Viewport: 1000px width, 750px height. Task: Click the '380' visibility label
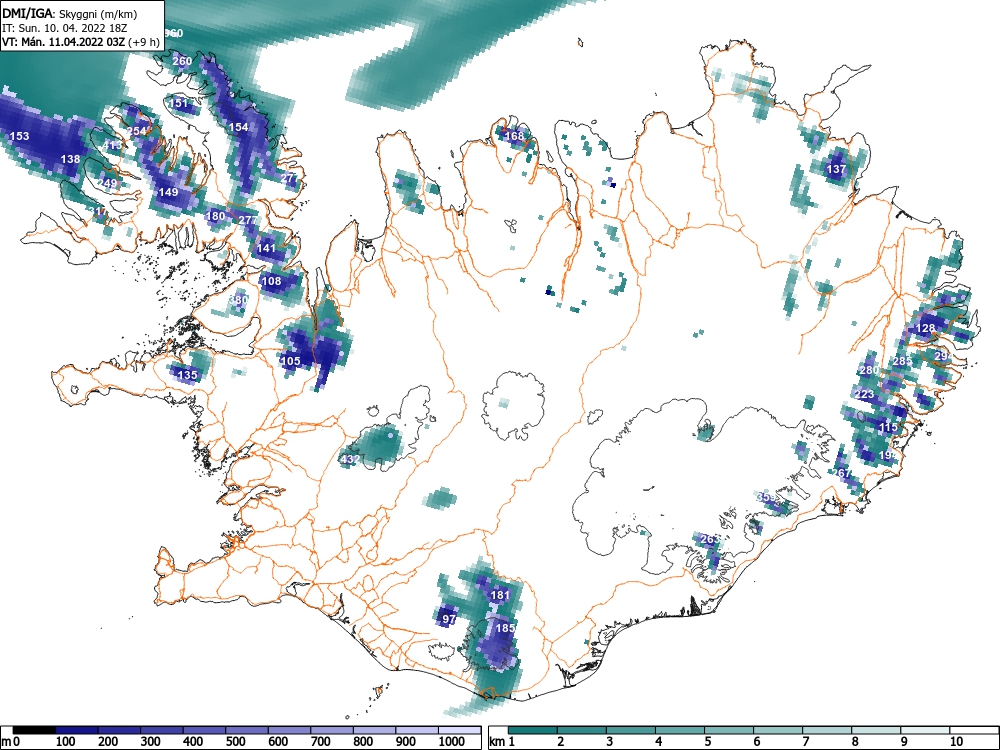pos(239,300)
